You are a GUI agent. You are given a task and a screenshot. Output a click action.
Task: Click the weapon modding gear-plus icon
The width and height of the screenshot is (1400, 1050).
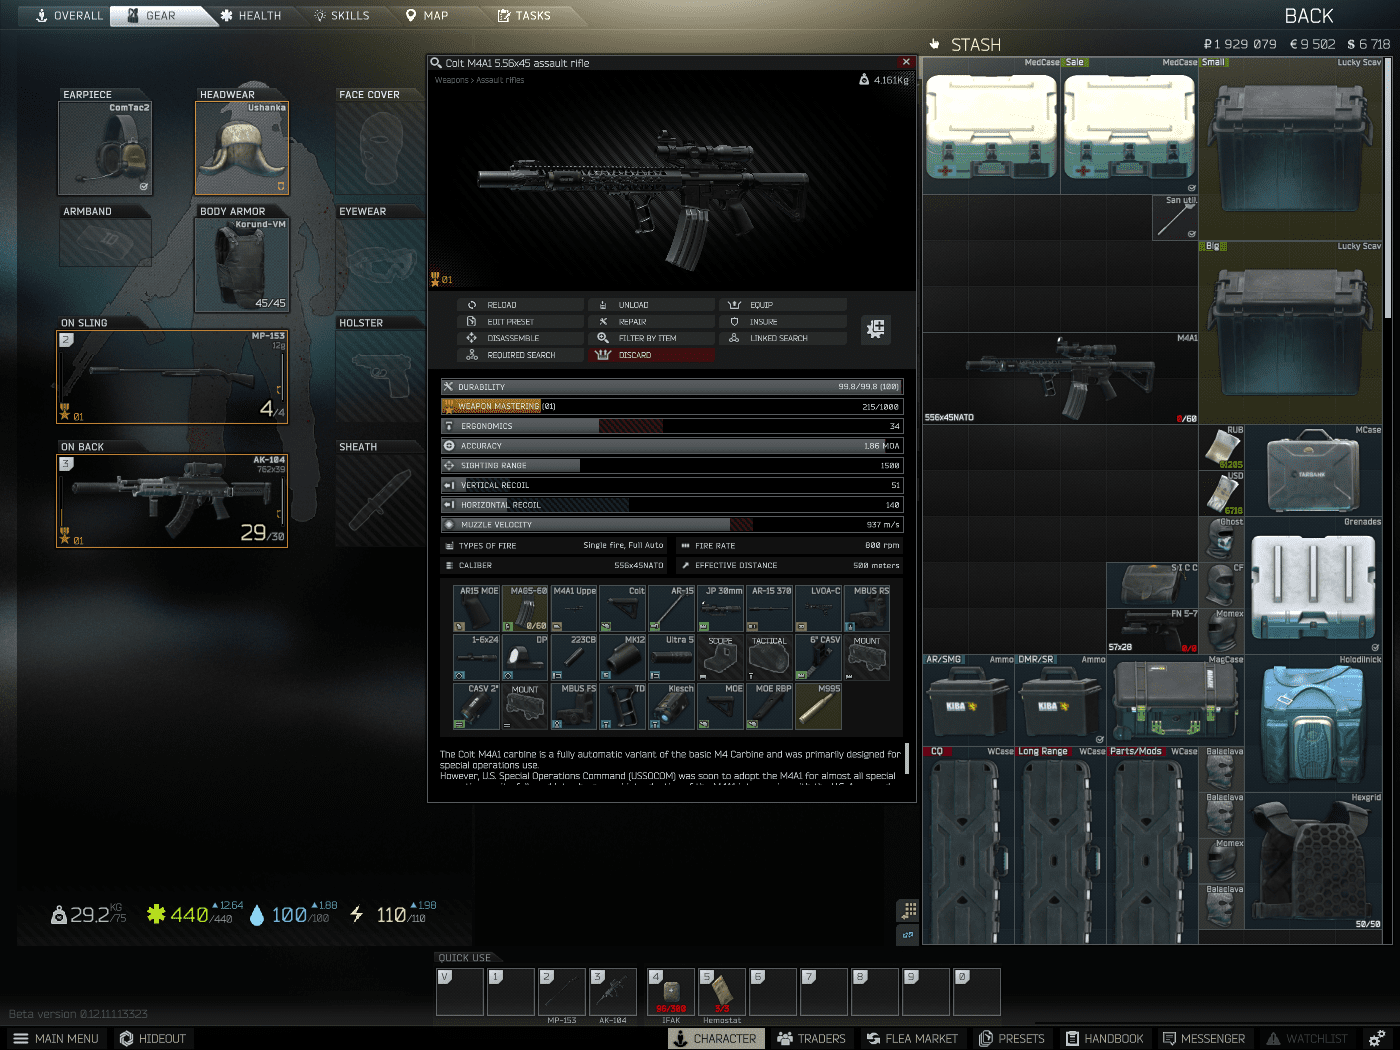[x=876, y=329]
